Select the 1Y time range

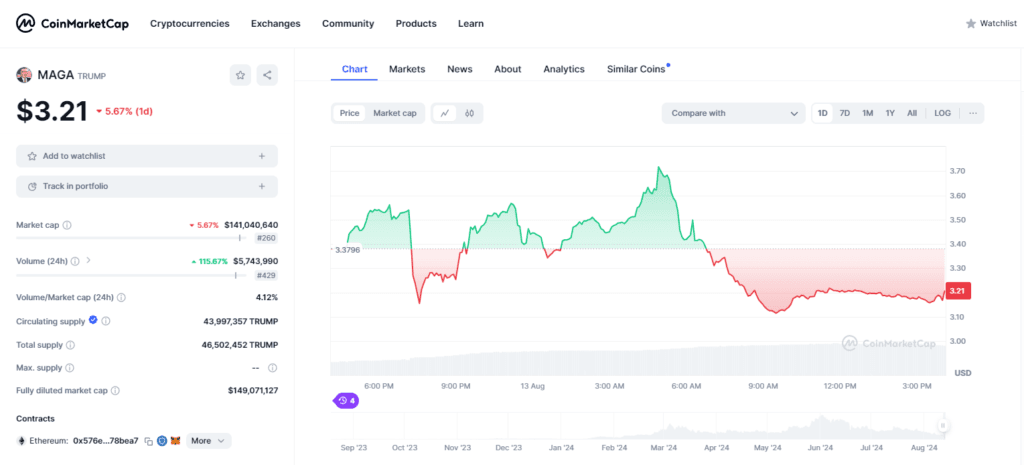890,113
